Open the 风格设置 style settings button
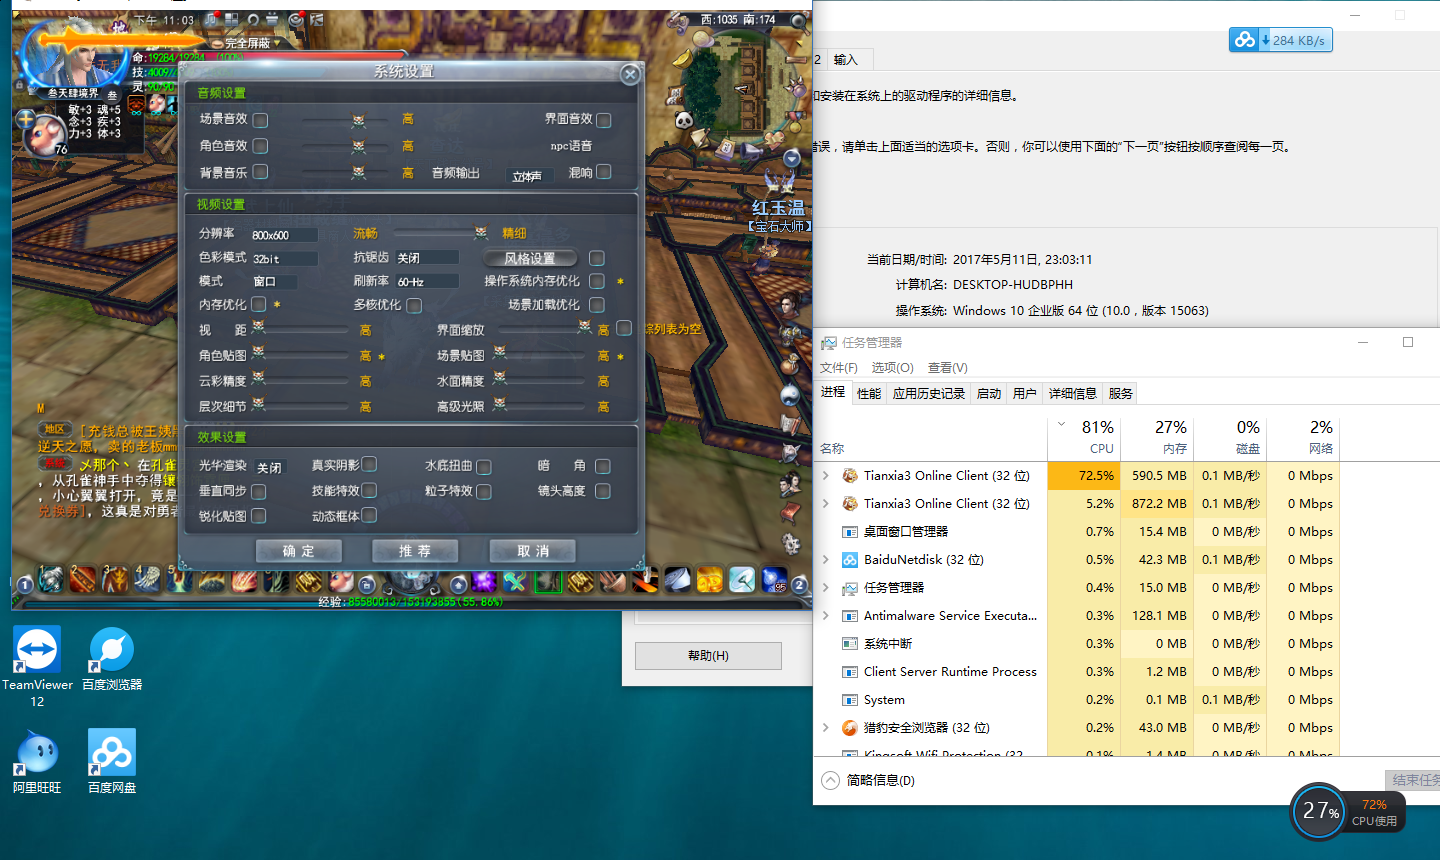1440x860 pixels. (x=530, y=258)
